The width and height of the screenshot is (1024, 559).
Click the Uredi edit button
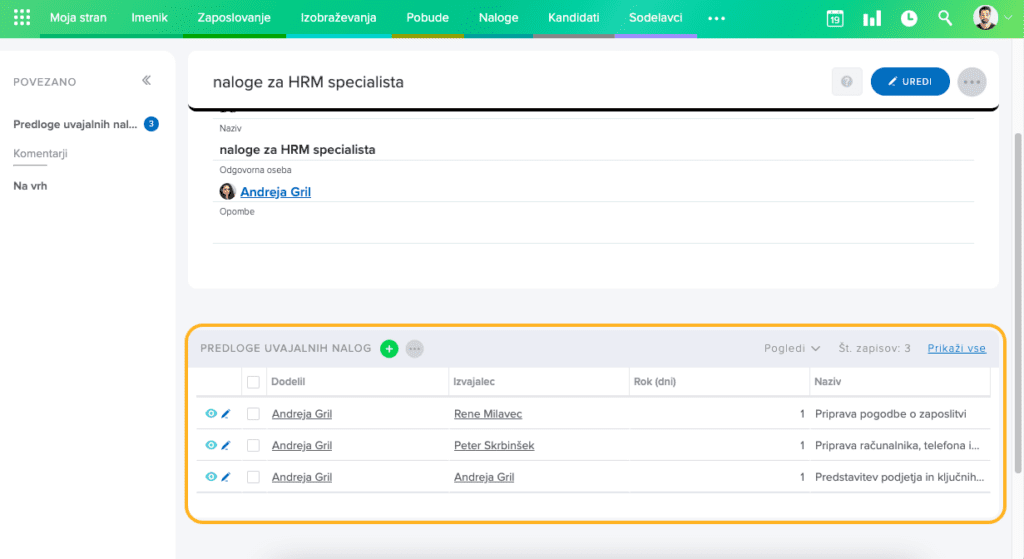[x=909, y=82]
